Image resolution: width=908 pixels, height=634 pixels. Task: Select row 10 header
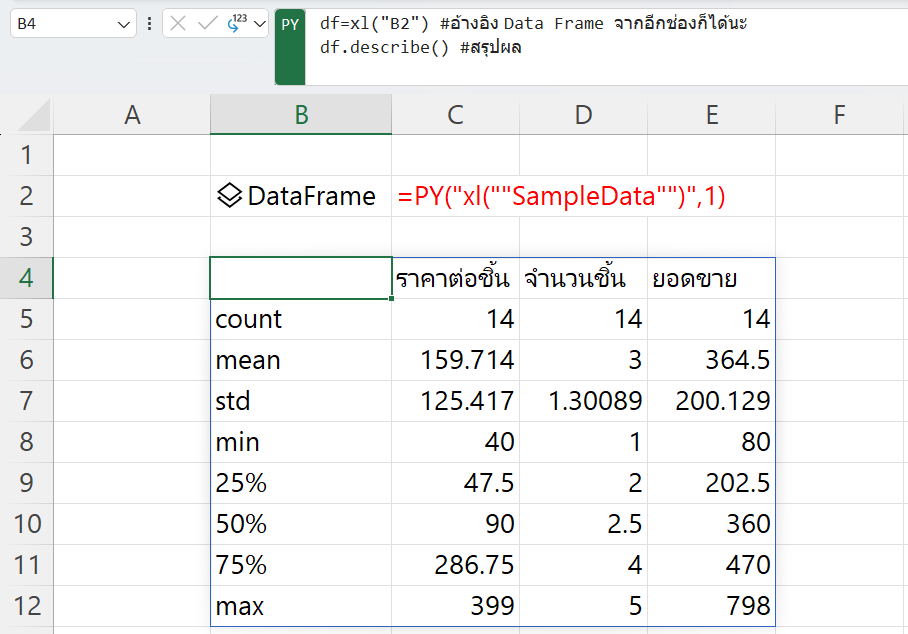[27, 524]
